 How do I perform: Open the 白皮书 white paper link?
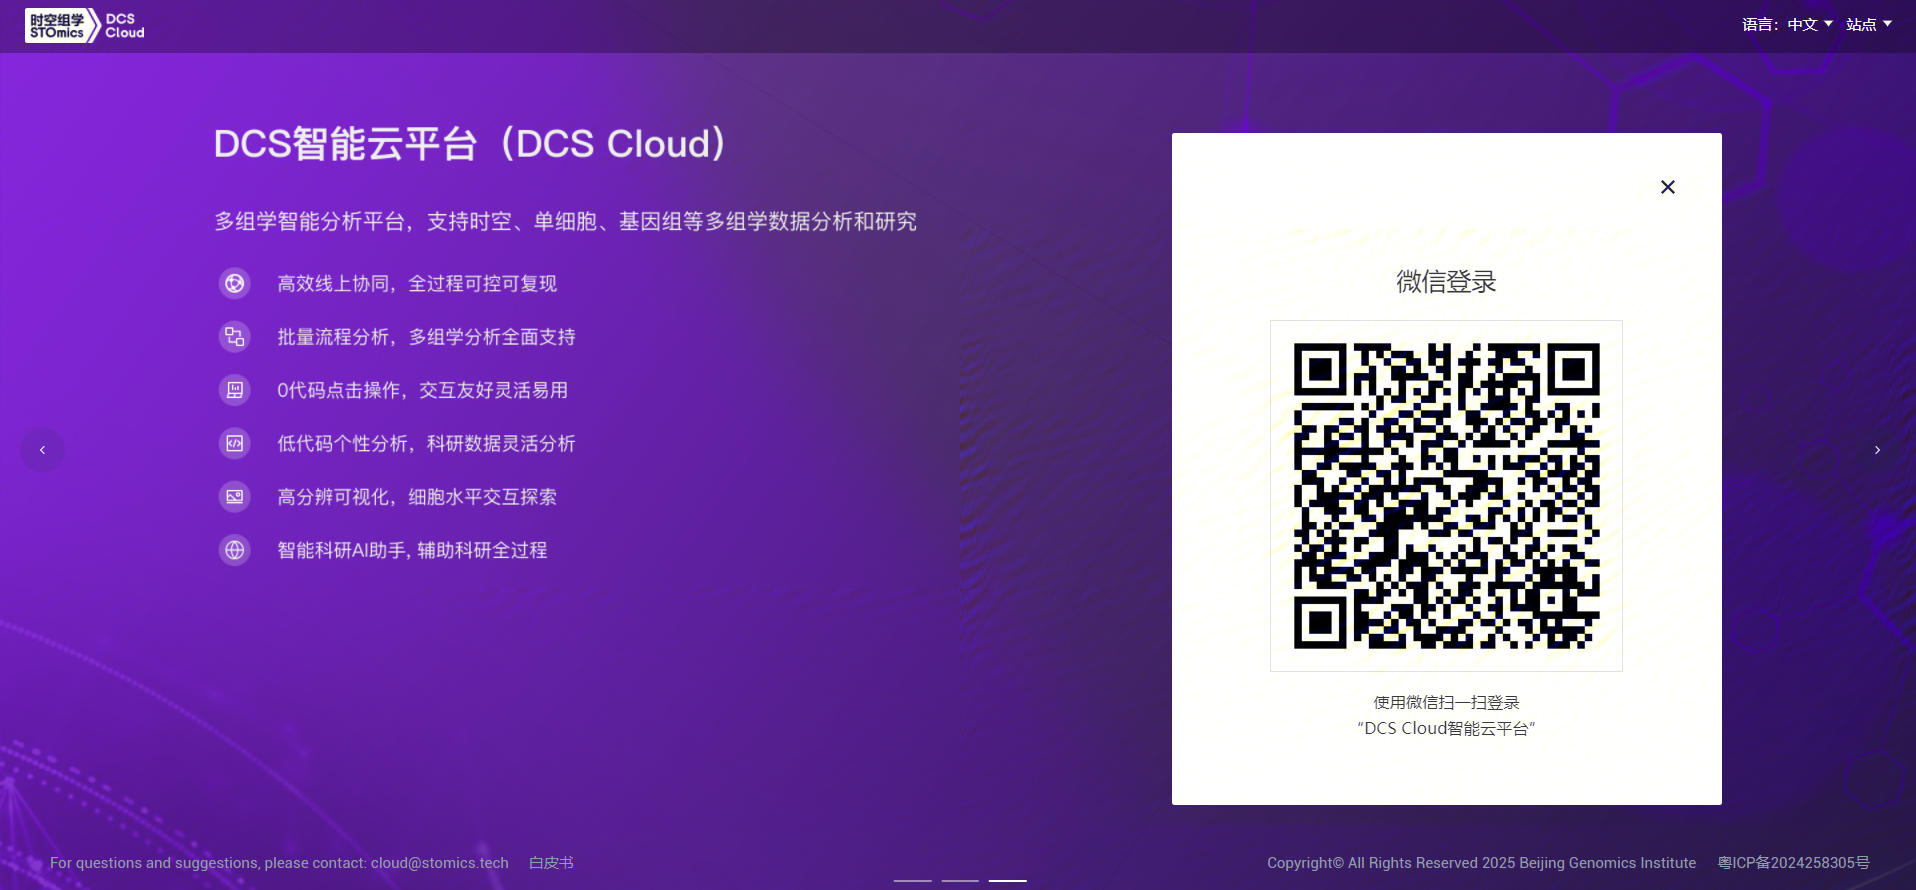pyautogui.click(x=551, y=863)
